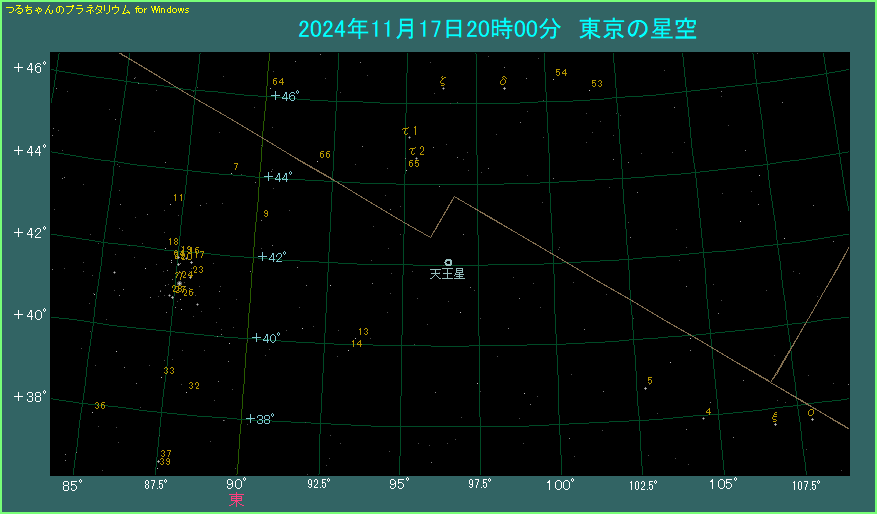Image resolution: width=877 pixels, height=514 pixels.
Task: Click star number 5 near lower right
Action: [x=649, y=381]
